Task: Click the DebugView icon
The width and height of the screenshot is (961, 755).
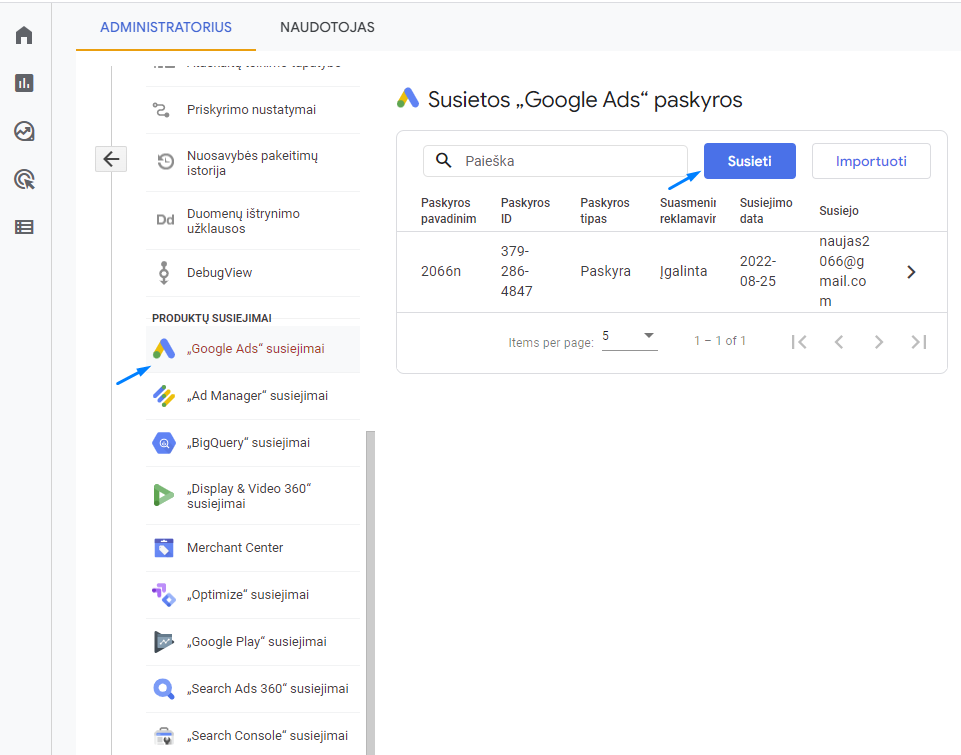Action: [x=164, y=273]
